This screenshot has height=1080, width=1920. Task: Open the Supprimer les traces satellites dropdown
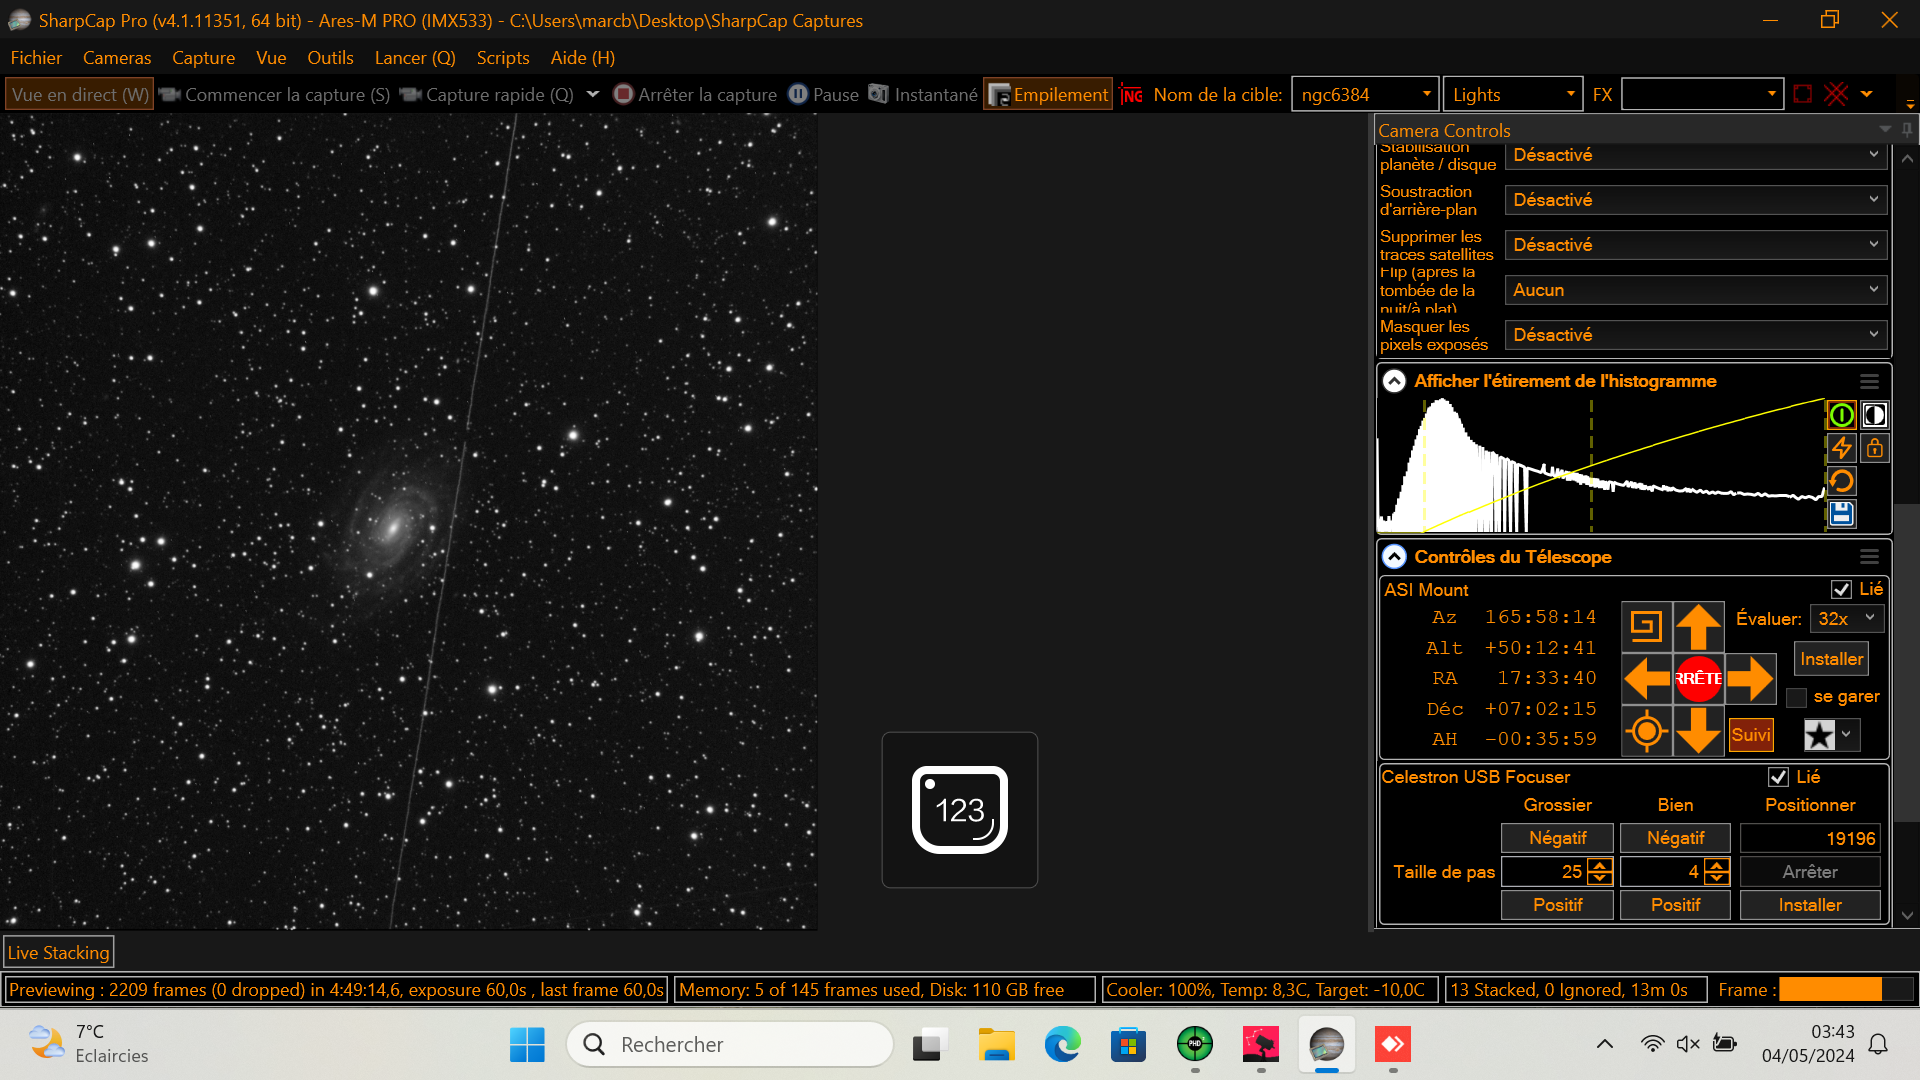point(1696,245)
